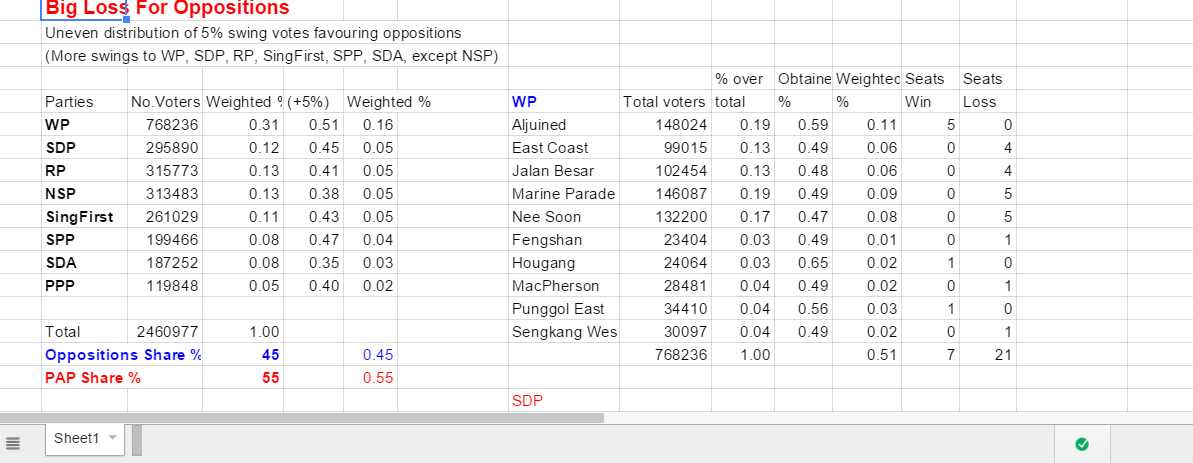Select the '24064' Hougang voters cell
Viewport: 1193px width, 463px height.
666,262
